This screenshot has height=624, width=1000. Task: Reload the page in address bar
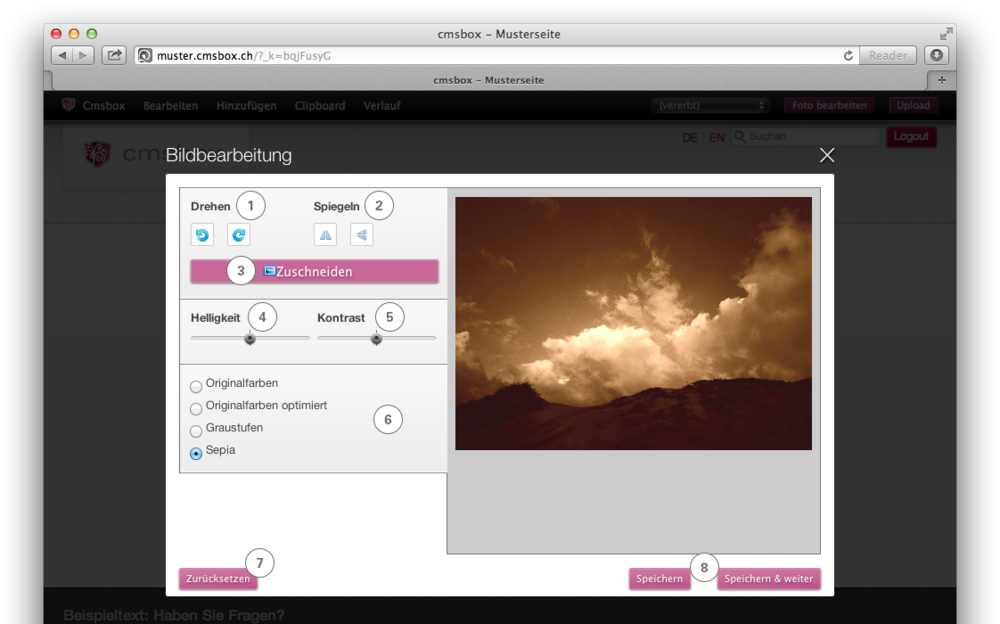(x=848, y=56)
